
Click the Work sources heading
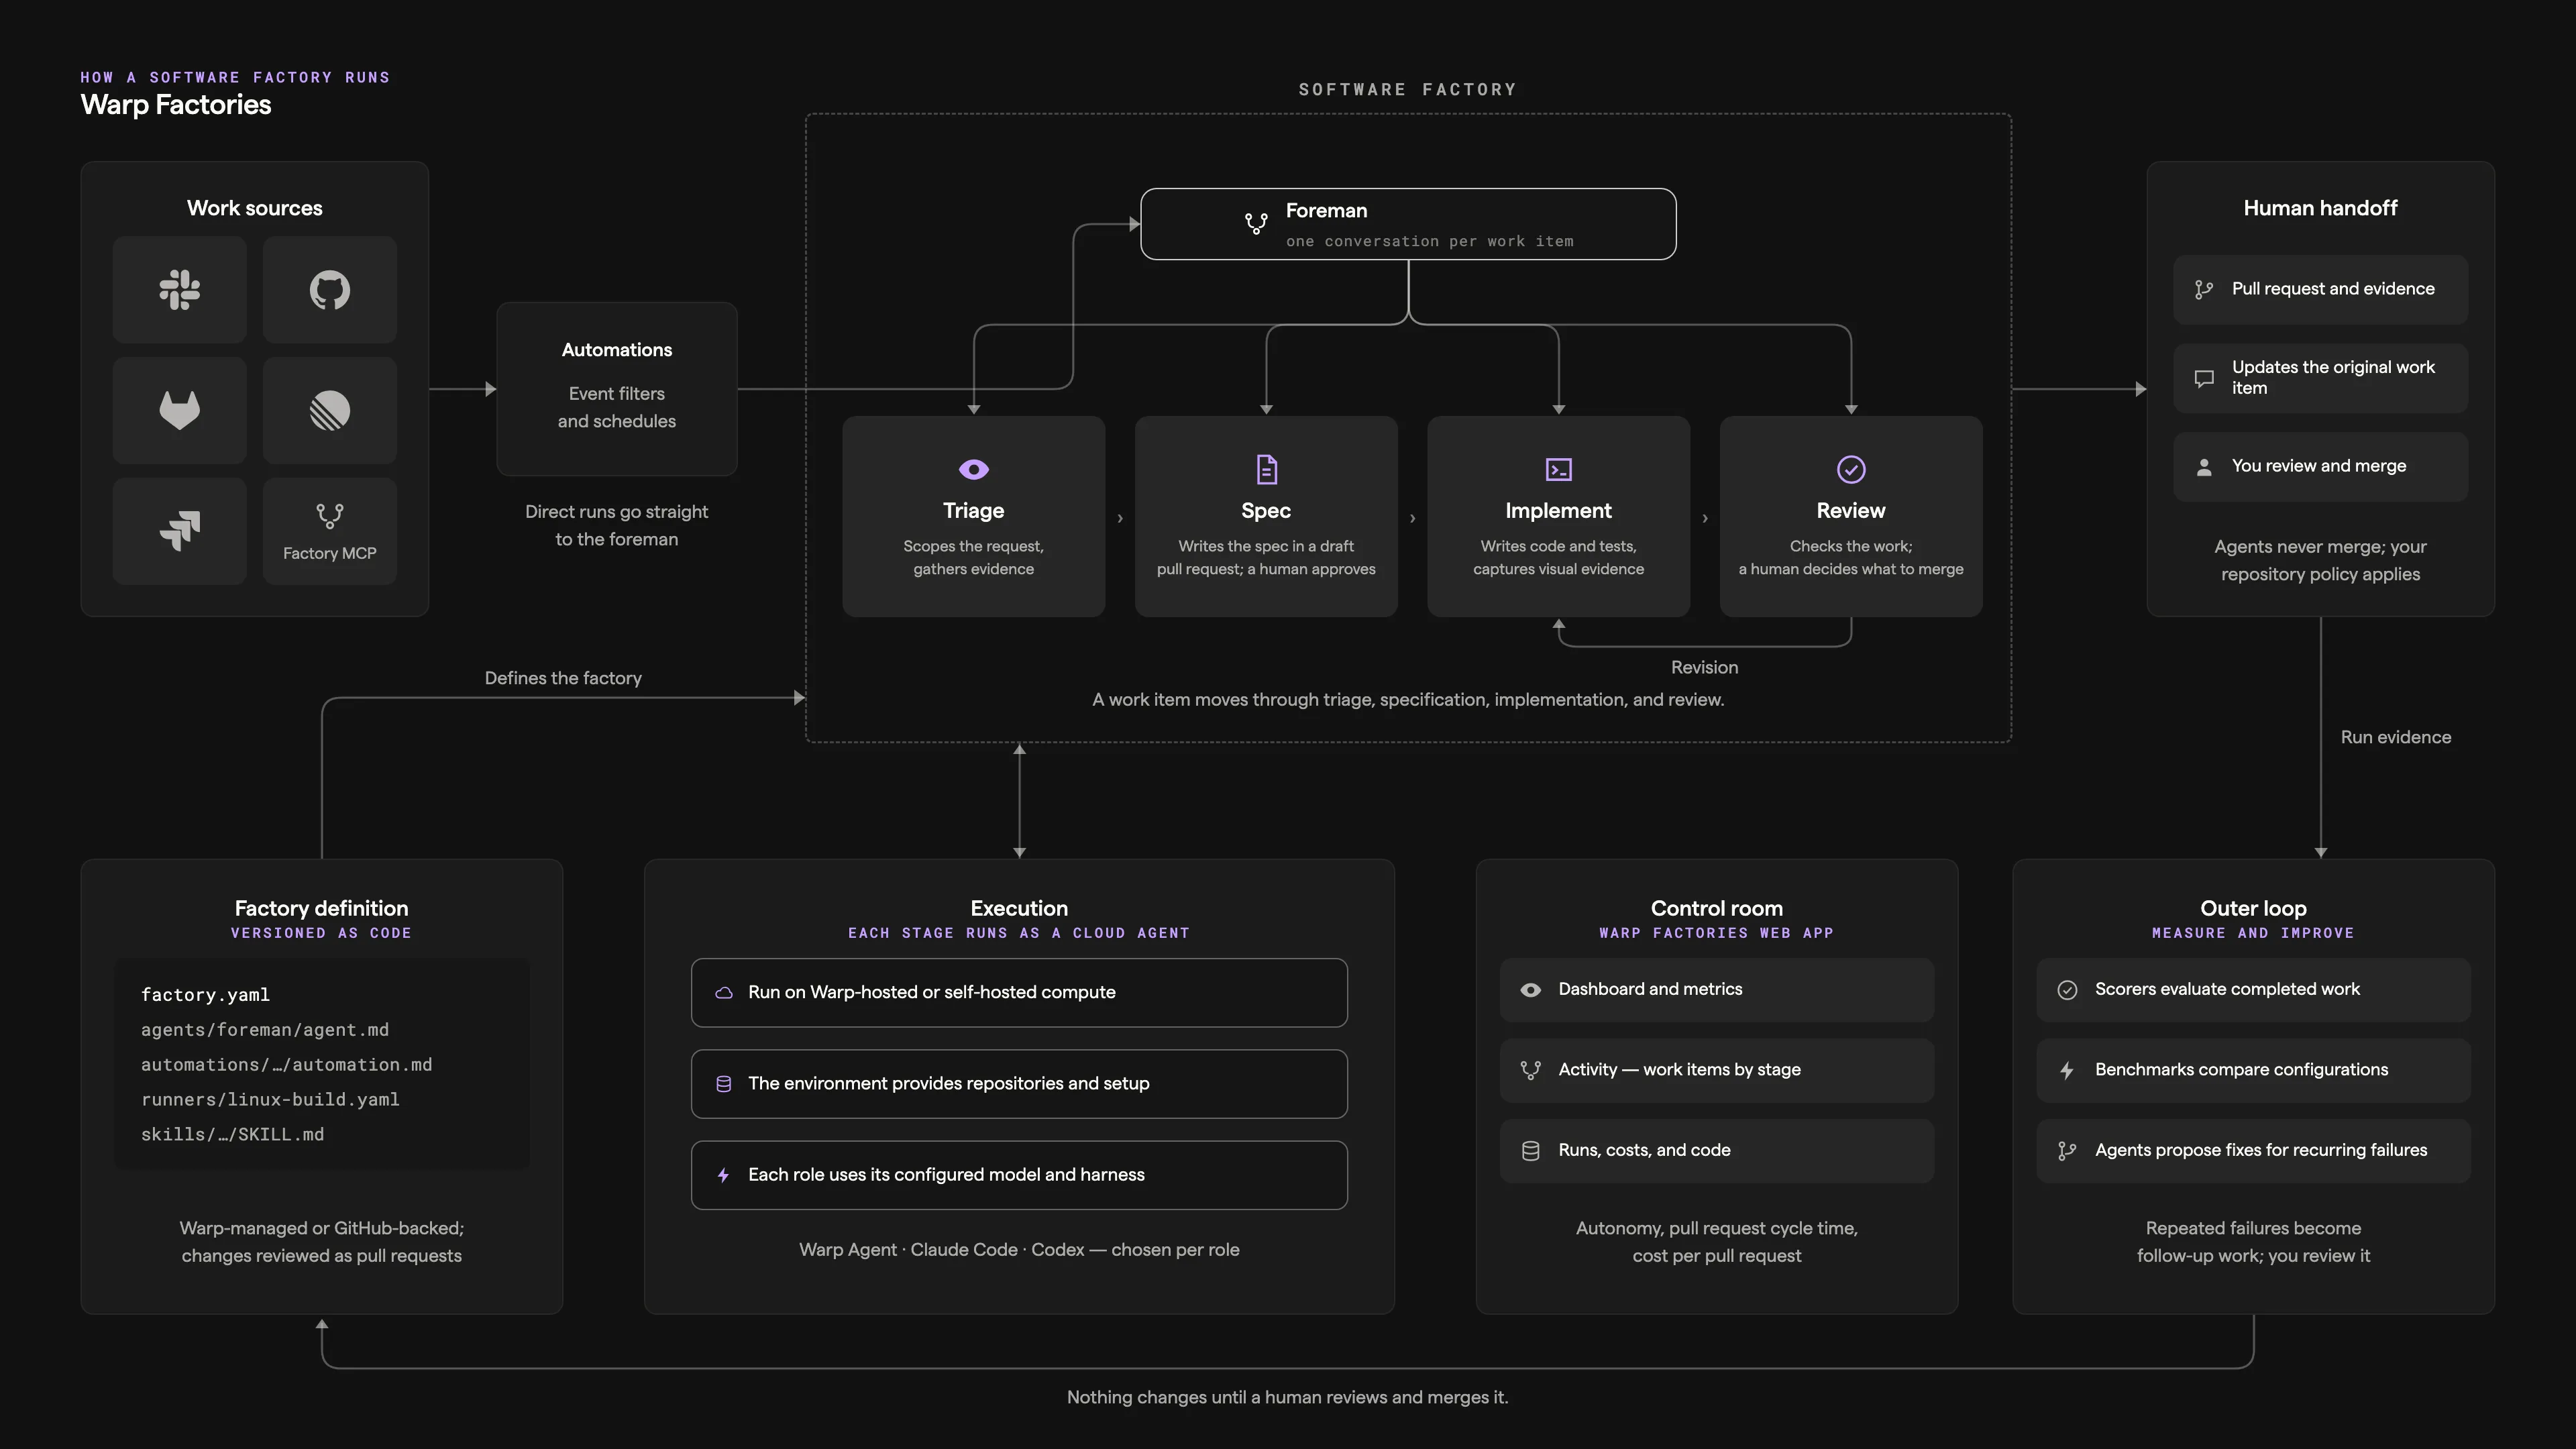[x=255, y=208]
